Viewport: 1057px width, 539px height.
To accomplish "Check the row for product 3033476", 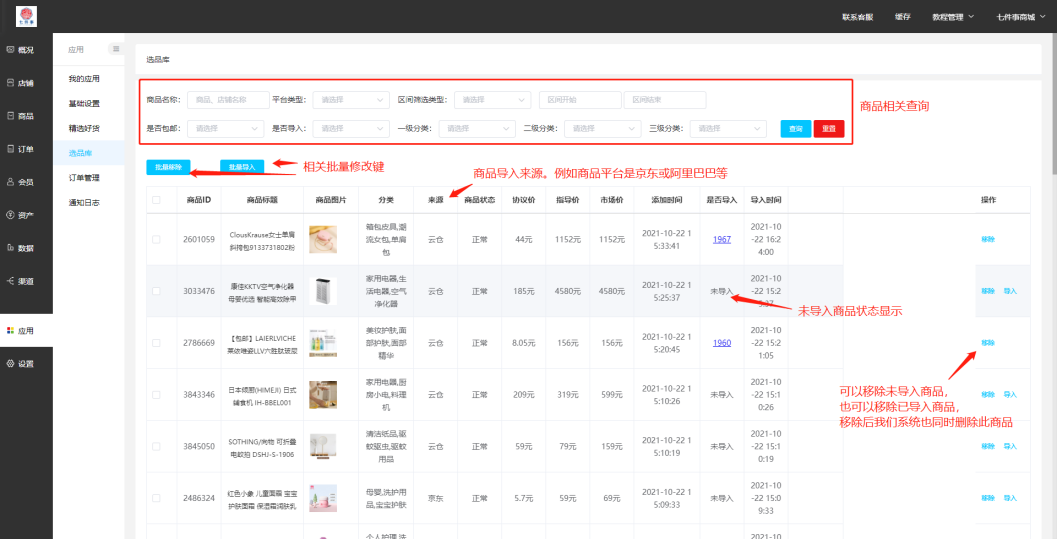I will coord(156,291).
